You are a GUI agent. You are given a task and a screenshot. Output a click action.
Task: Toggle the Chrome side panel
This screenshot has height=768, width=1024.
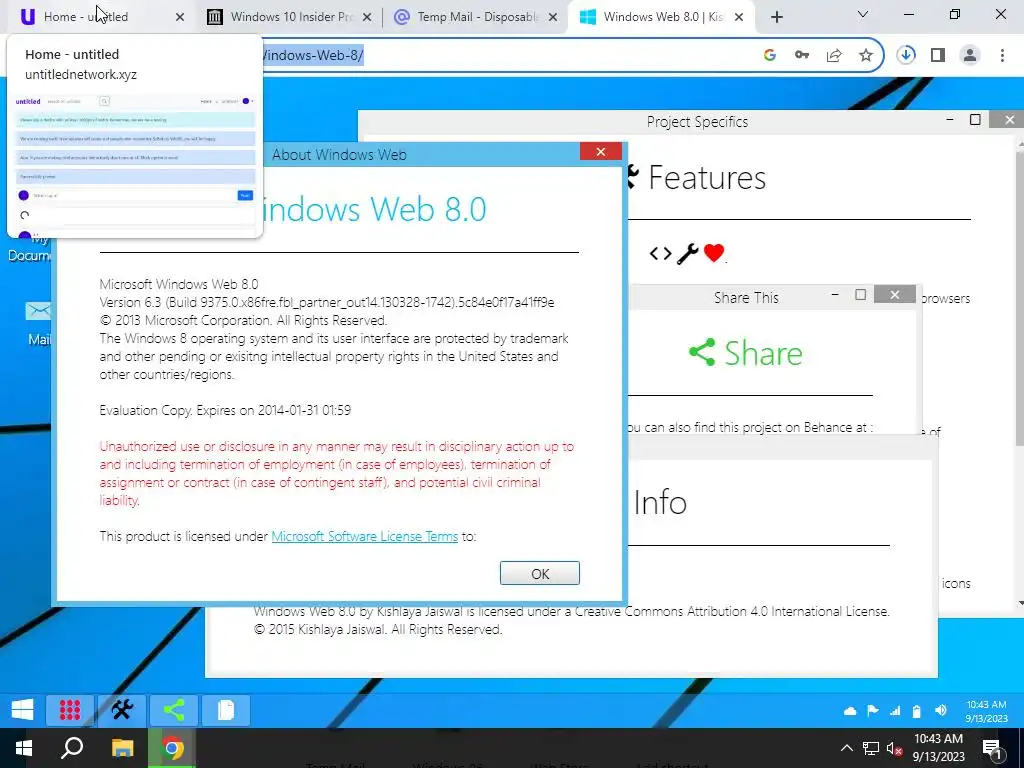pos(938,56)
